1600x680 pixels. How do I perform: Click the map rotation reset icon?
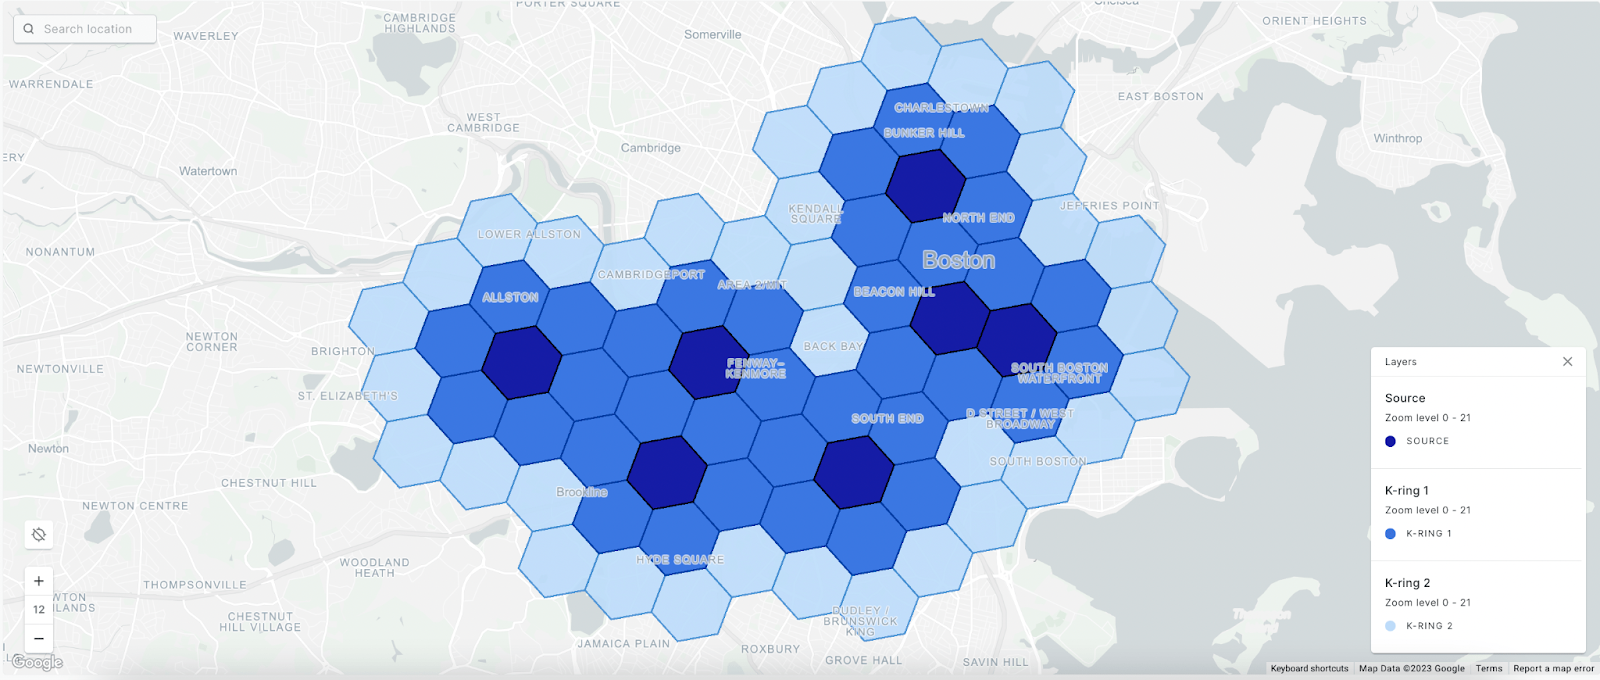click(x=39, y=535)
